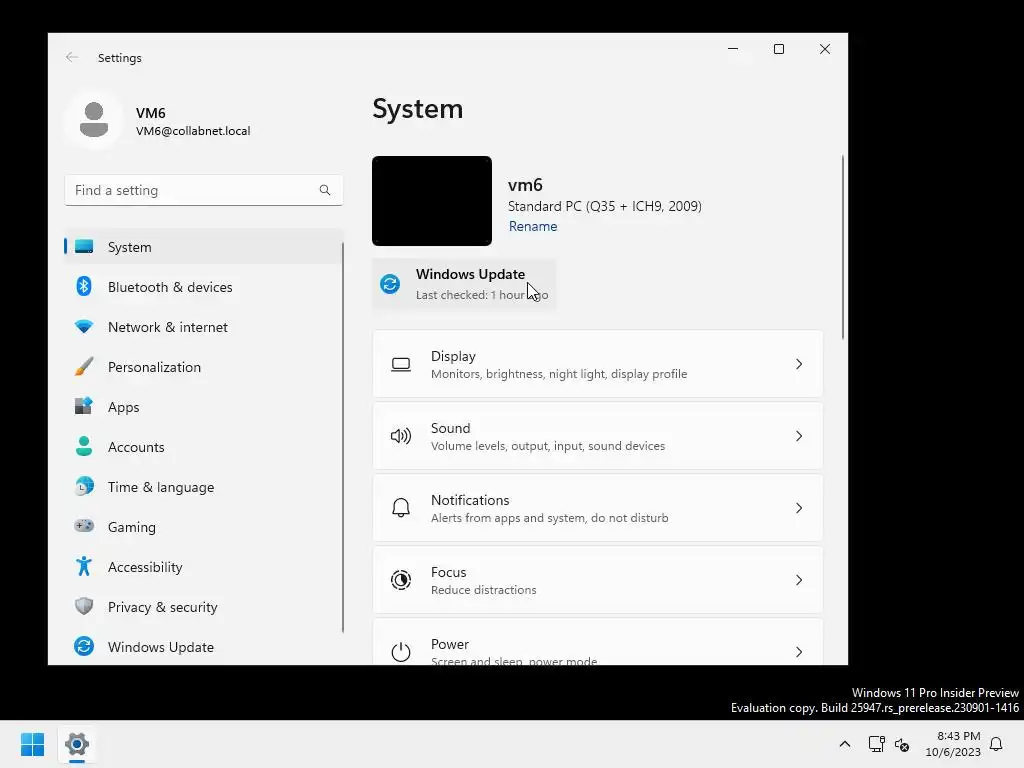This screenshot has height=768, width=1024.
Task: Open Focus reduce distractions settings
Action: coord(598,580)
